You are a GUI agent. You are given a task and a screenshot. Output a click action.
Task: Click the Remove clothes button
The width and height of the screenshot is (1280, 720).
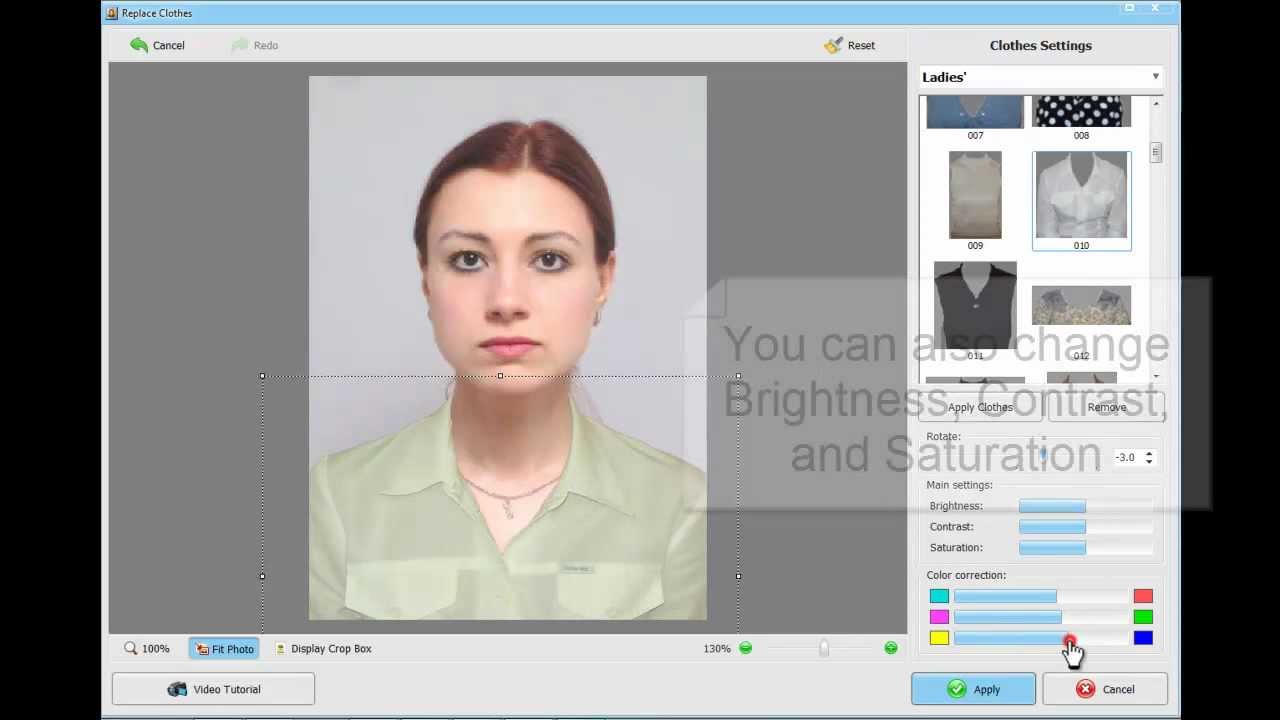(x=1106, y=407)
